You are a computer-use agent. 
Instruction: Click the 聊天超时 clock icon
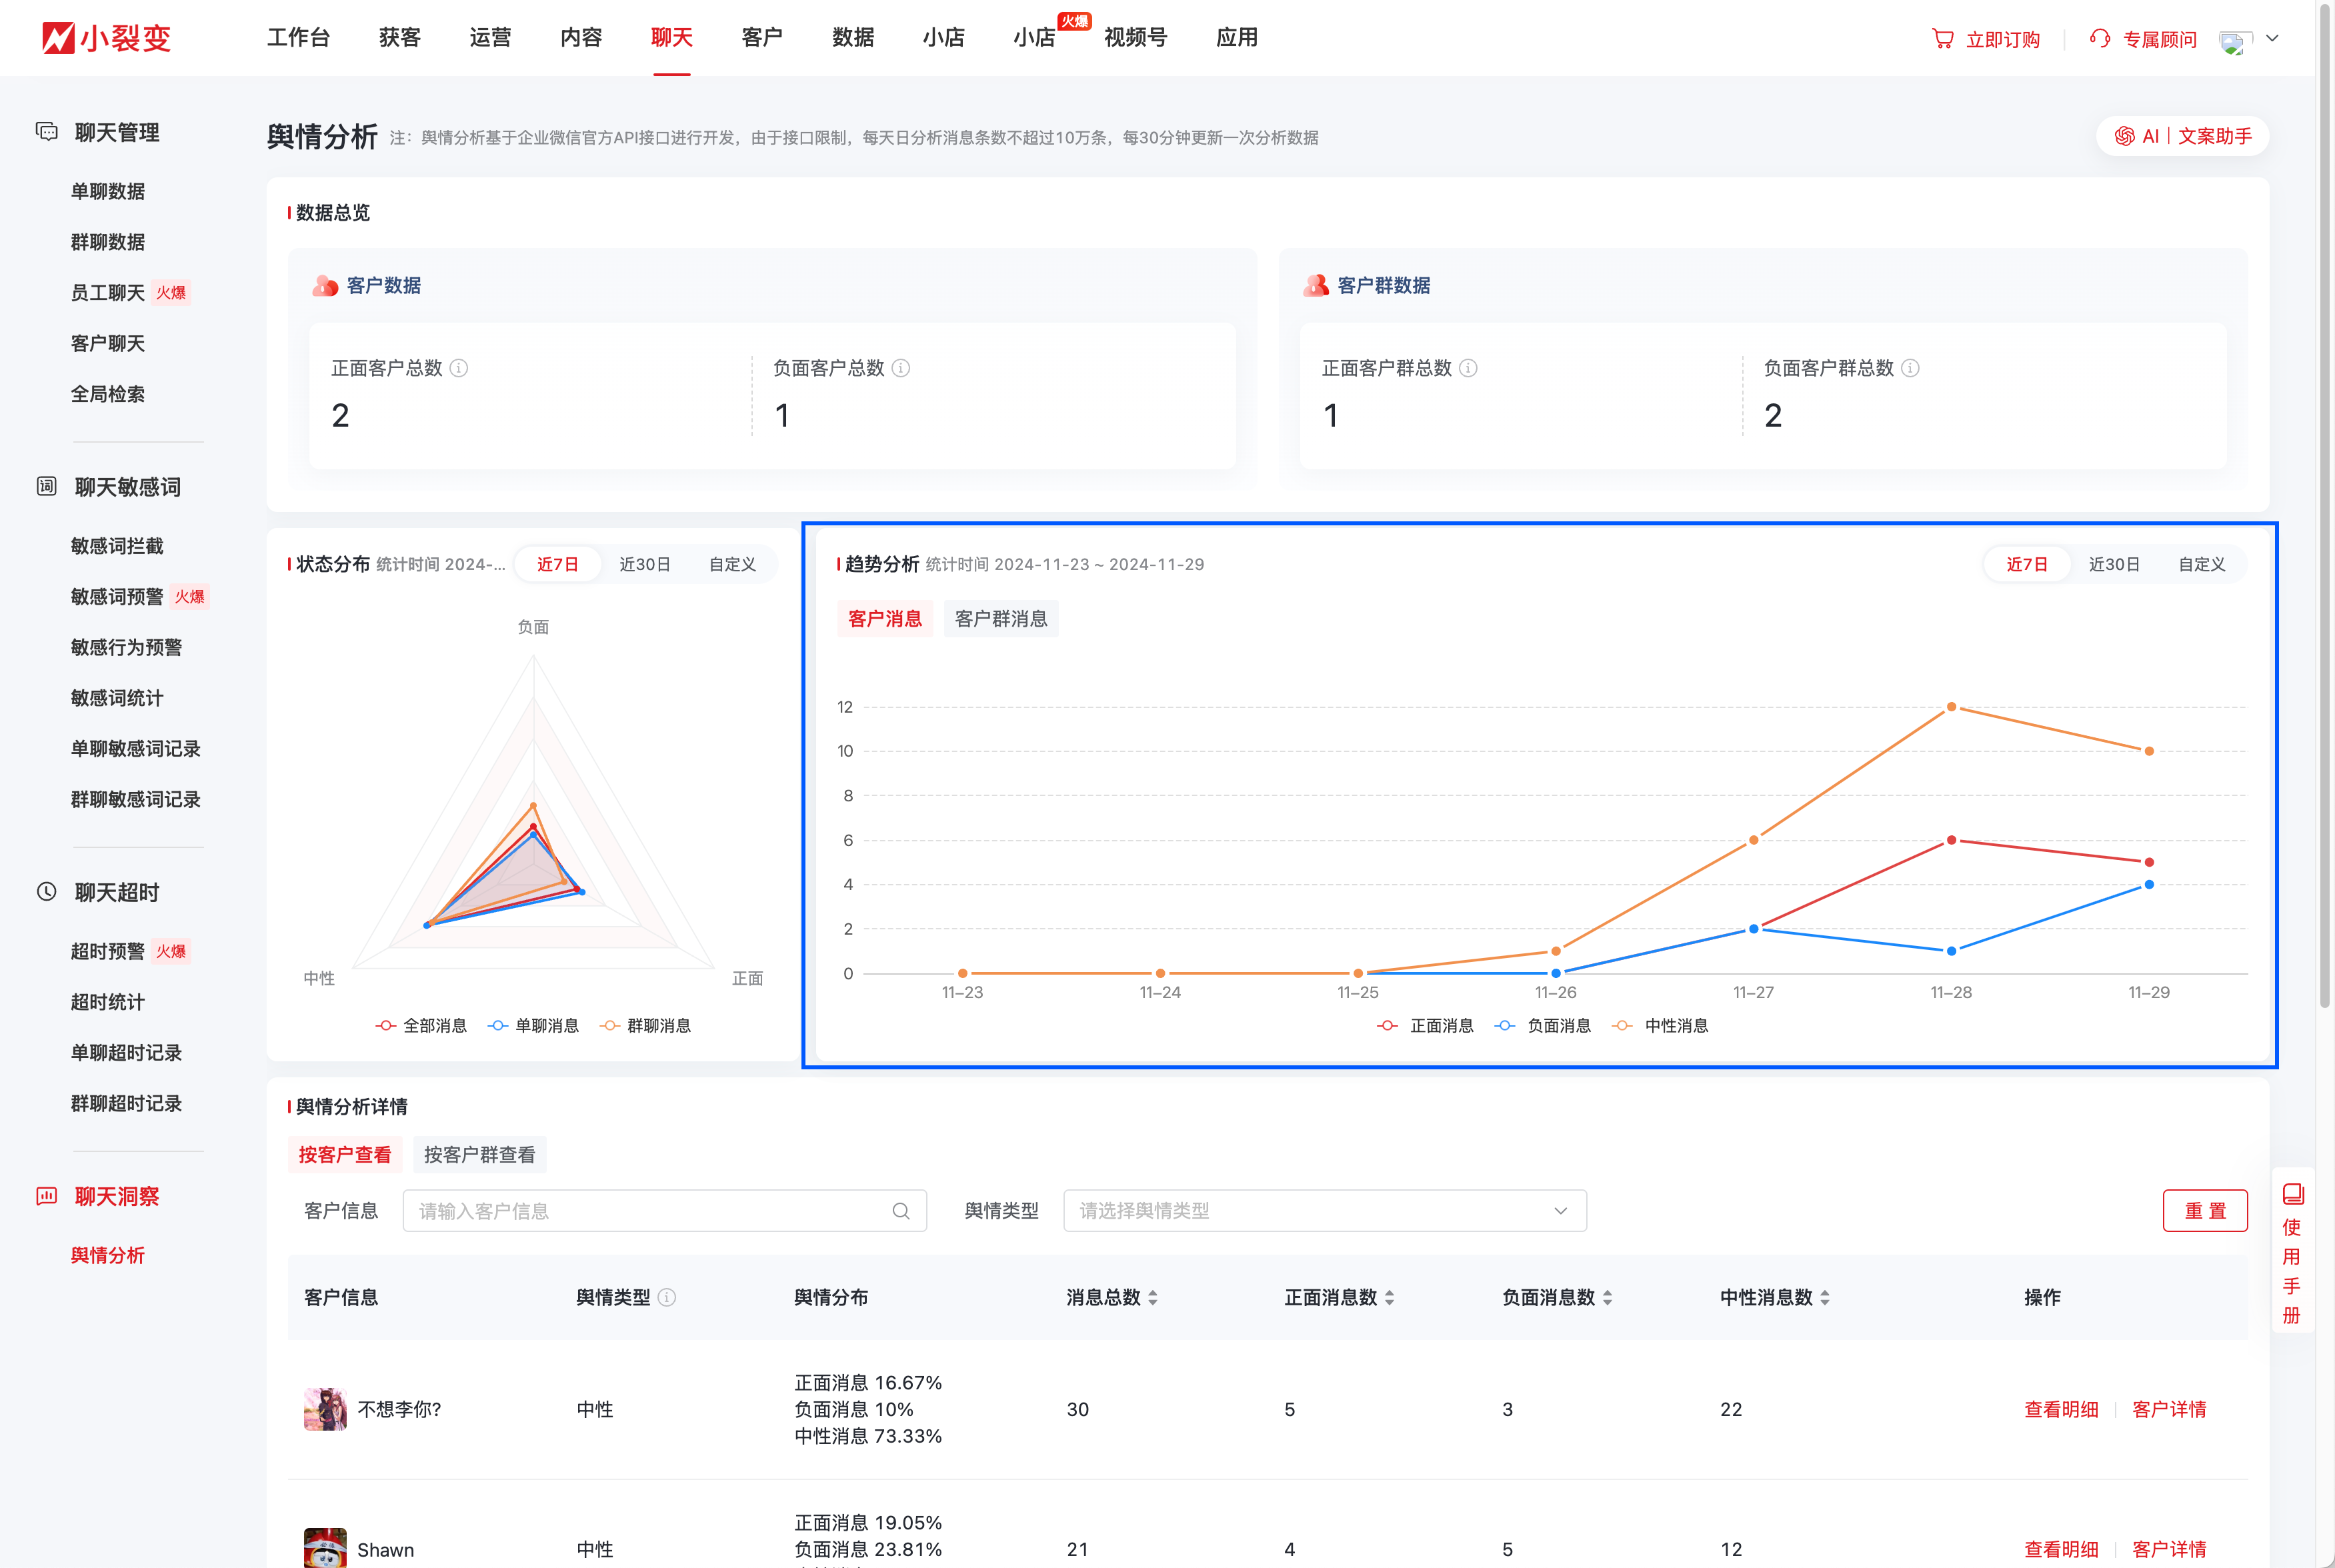(x=47, y=891)
